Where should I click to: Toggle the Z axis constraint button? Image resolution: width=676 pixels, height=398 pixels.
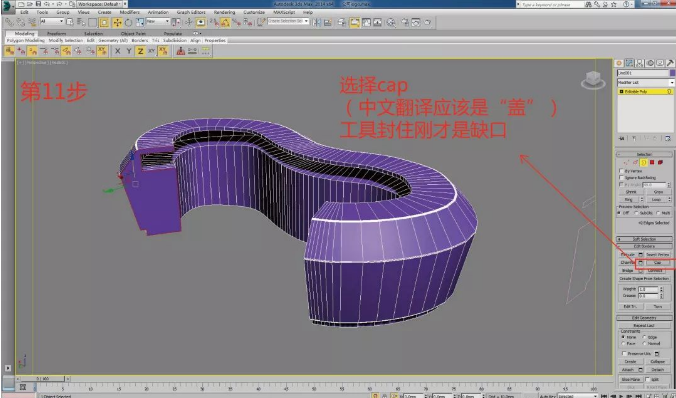coord(140,51)
